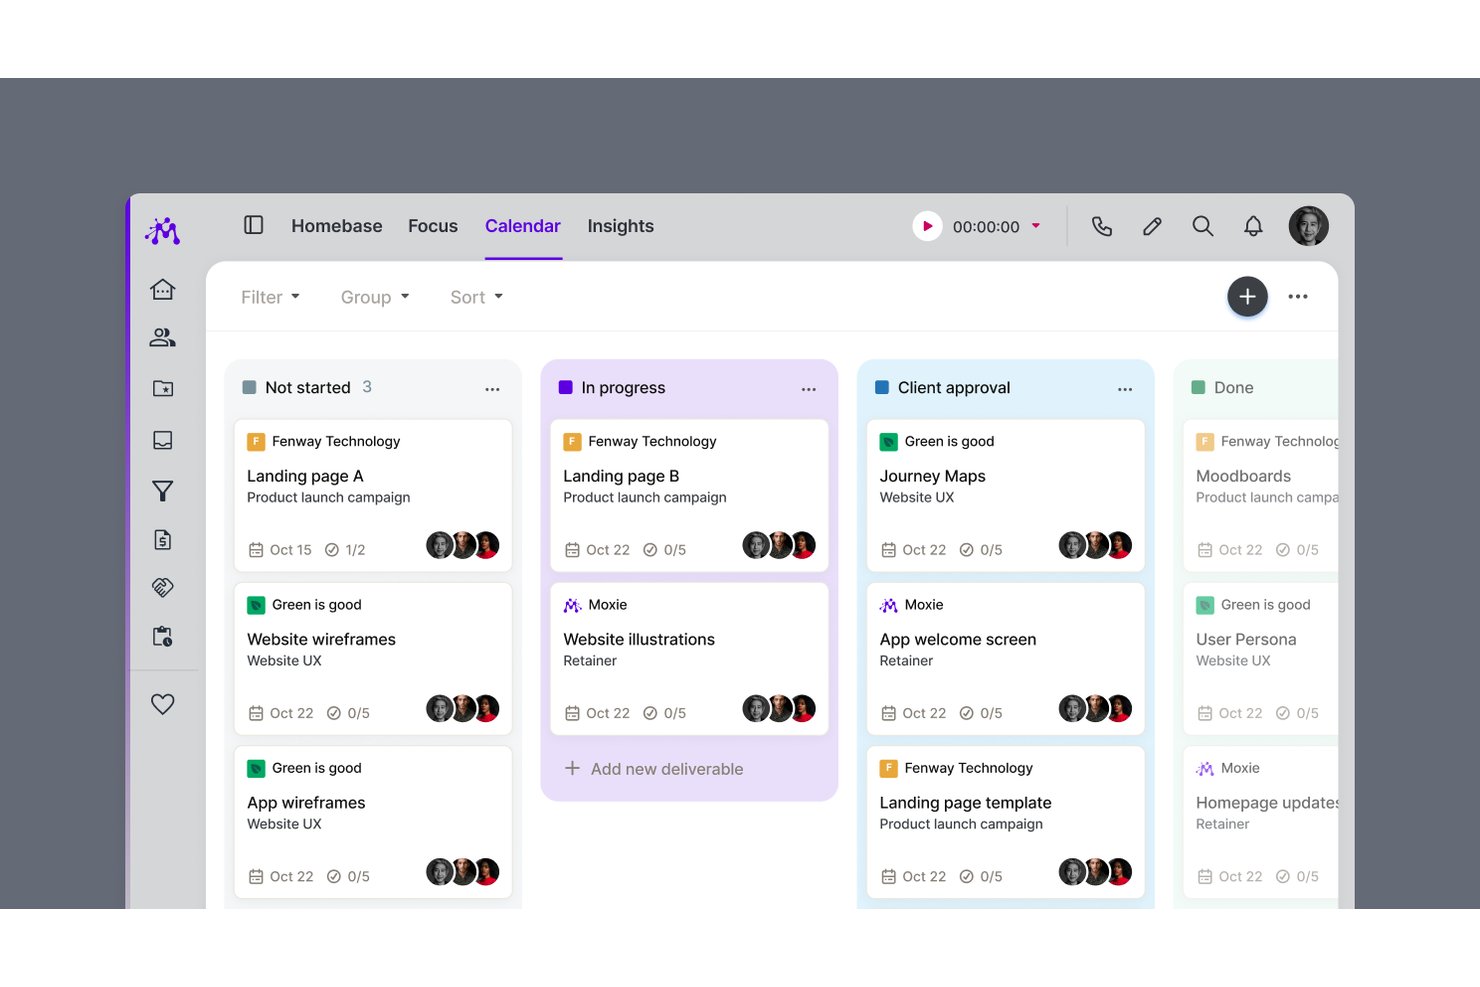Open the Landing page A card

pyautogui.click(x=373, y=495)
